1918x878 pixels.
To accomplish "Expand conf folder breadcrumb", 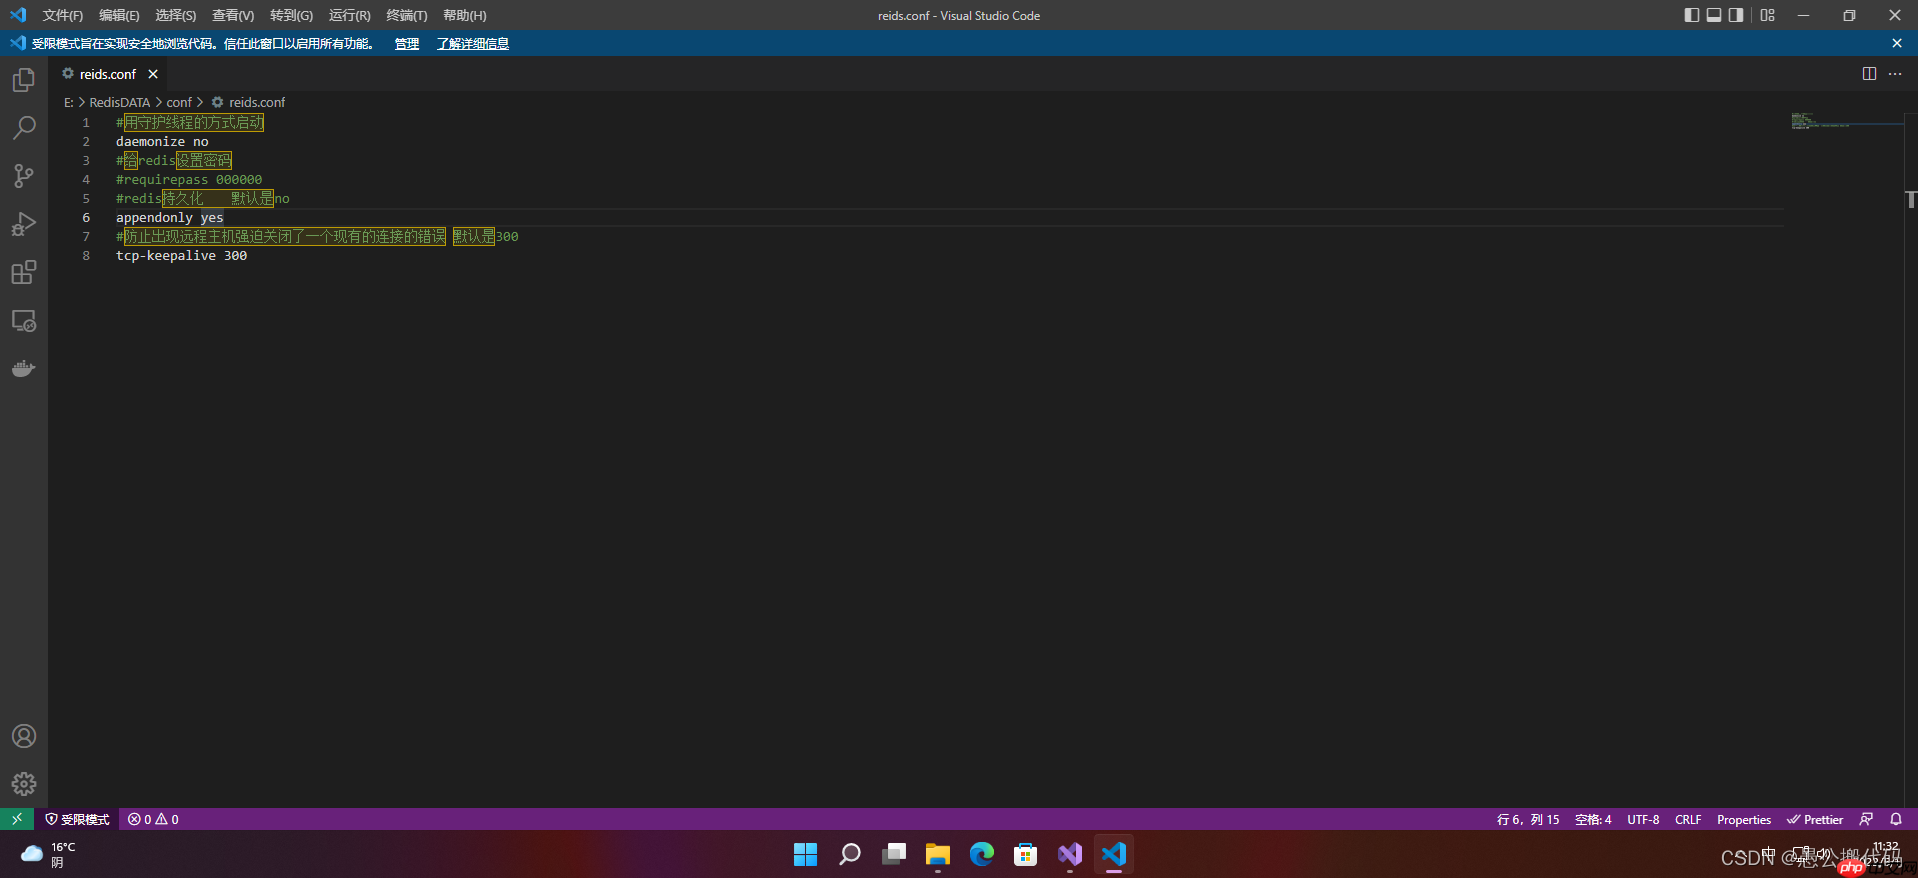I will [179, 102].
